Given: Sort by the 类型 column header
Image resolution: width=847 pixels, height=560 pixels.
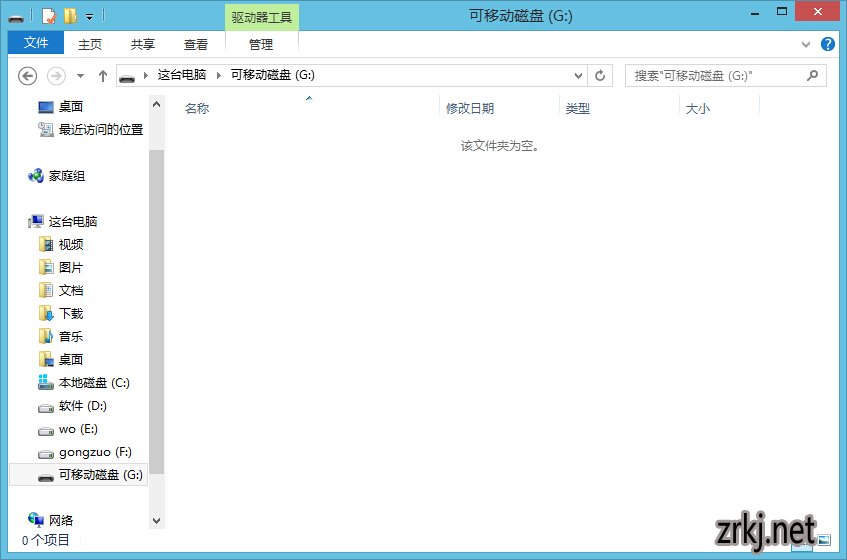Looking at the screenshot, I should point(577,109).
